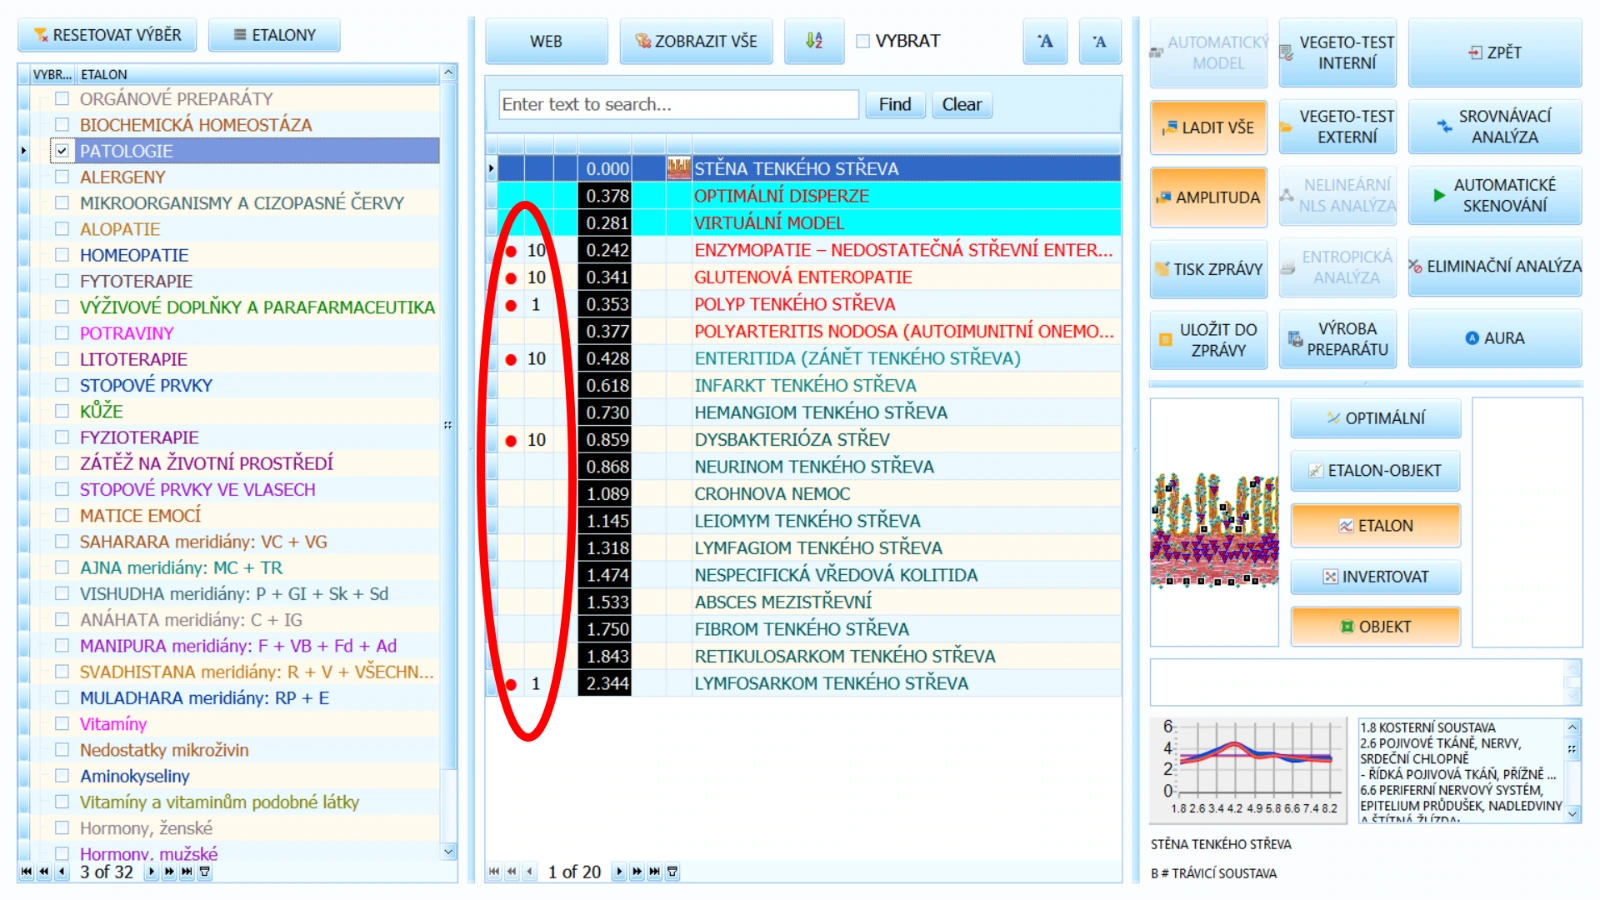Viewport: 1600px width, 900px height.
Task: Open filter dropdown in left list navigator
Action: [205, 872]
